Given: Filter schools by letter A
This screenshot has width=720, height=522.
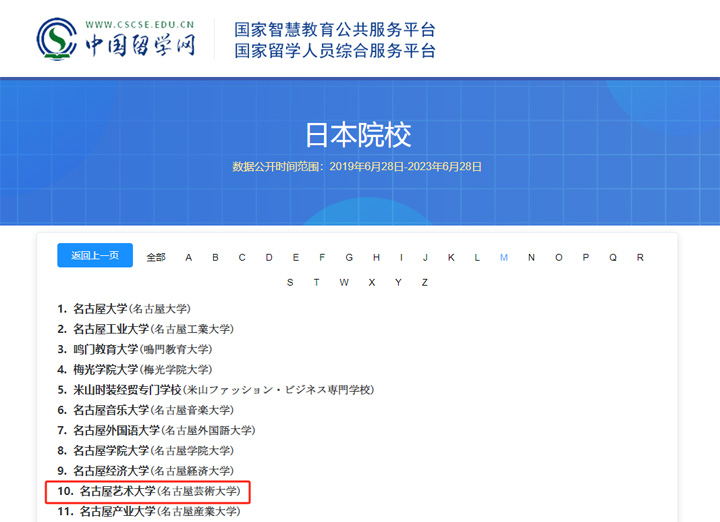Looking at the screenshot, I should pos(188,258).
